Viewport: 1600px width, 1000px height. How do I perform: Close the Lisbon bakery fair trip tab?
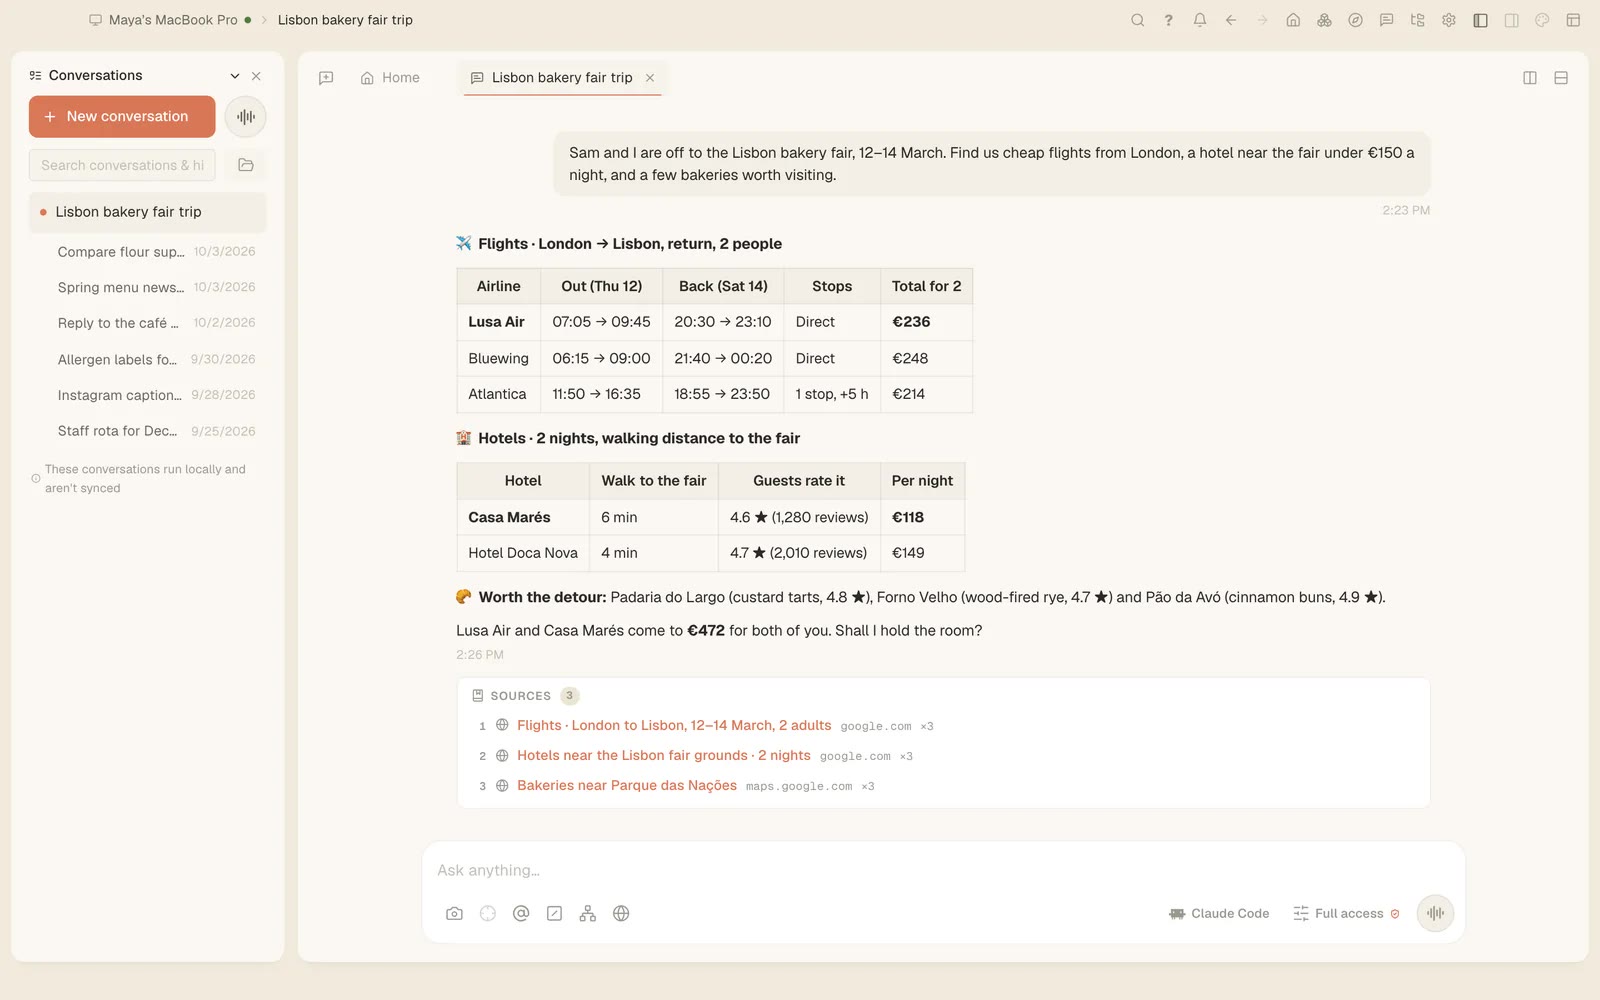coord(650,78)
